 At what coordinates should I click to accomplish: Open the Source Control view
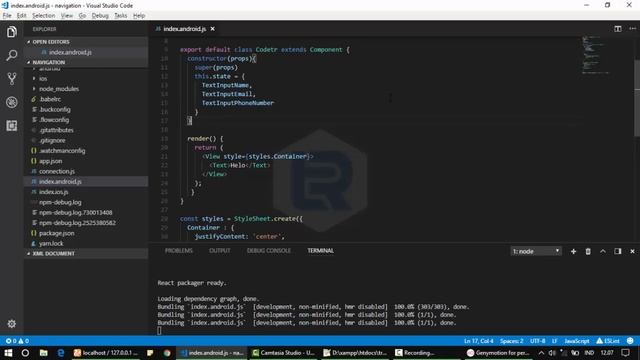11,78
